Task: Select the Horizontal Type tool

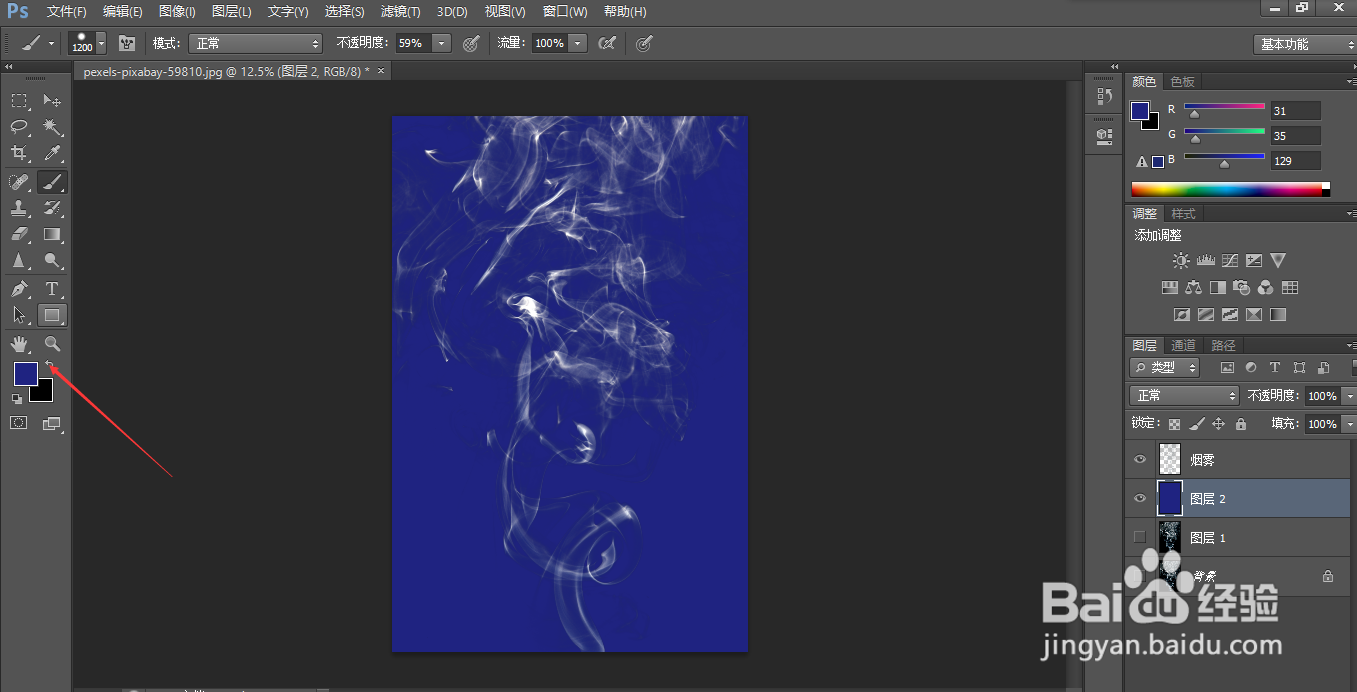Action: click(52, 289)
